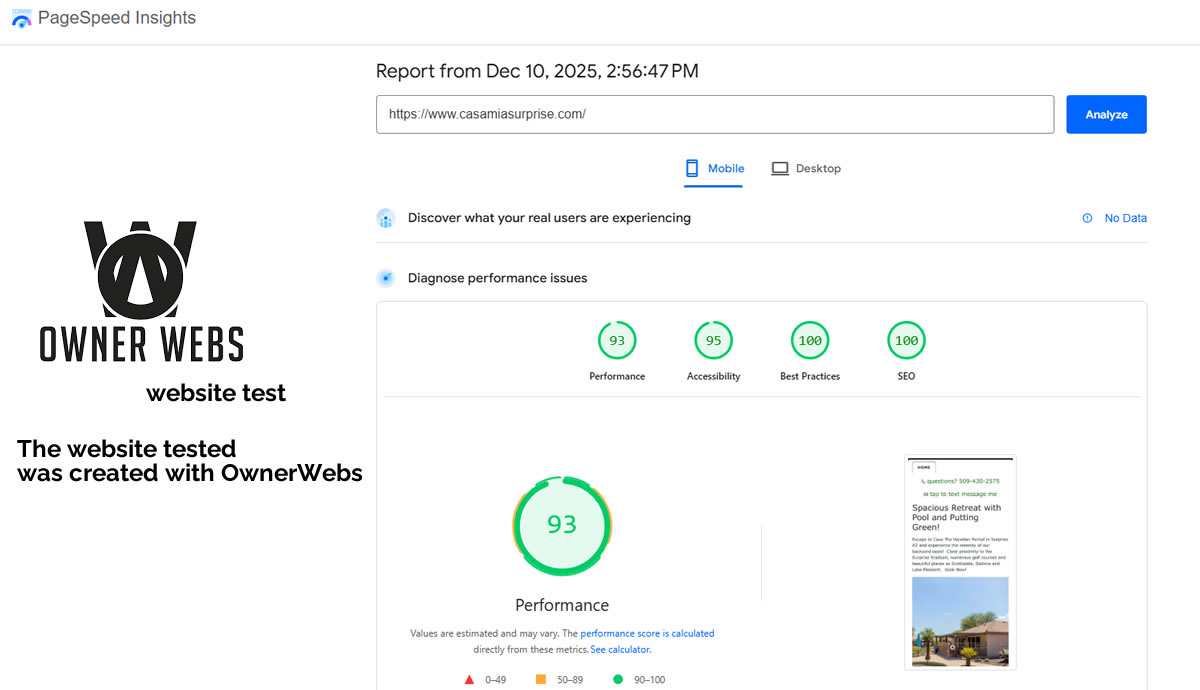The width and height of the screenshot is (1200, 690).
Task: Switch to the Desktop tab
Action: pyautogui.click(x=806, y=169)
